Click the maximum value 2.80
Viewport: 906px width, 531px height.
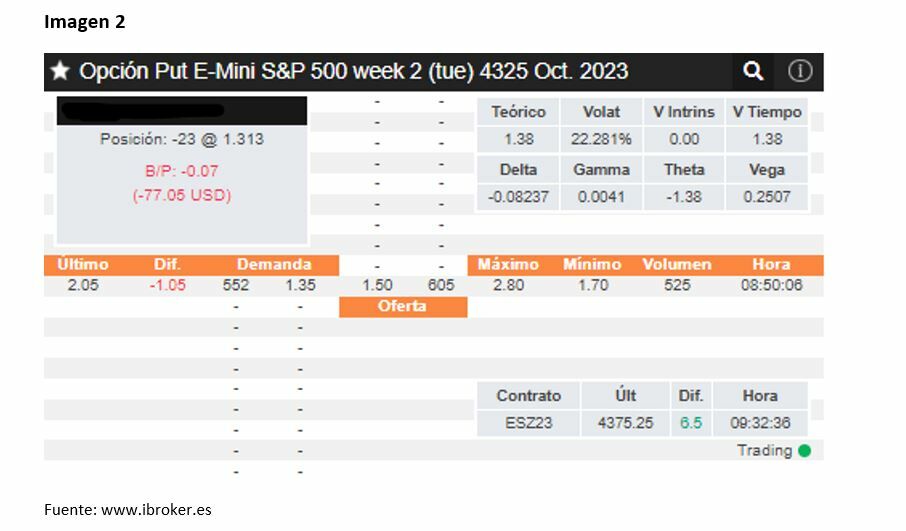coord(508,285)
